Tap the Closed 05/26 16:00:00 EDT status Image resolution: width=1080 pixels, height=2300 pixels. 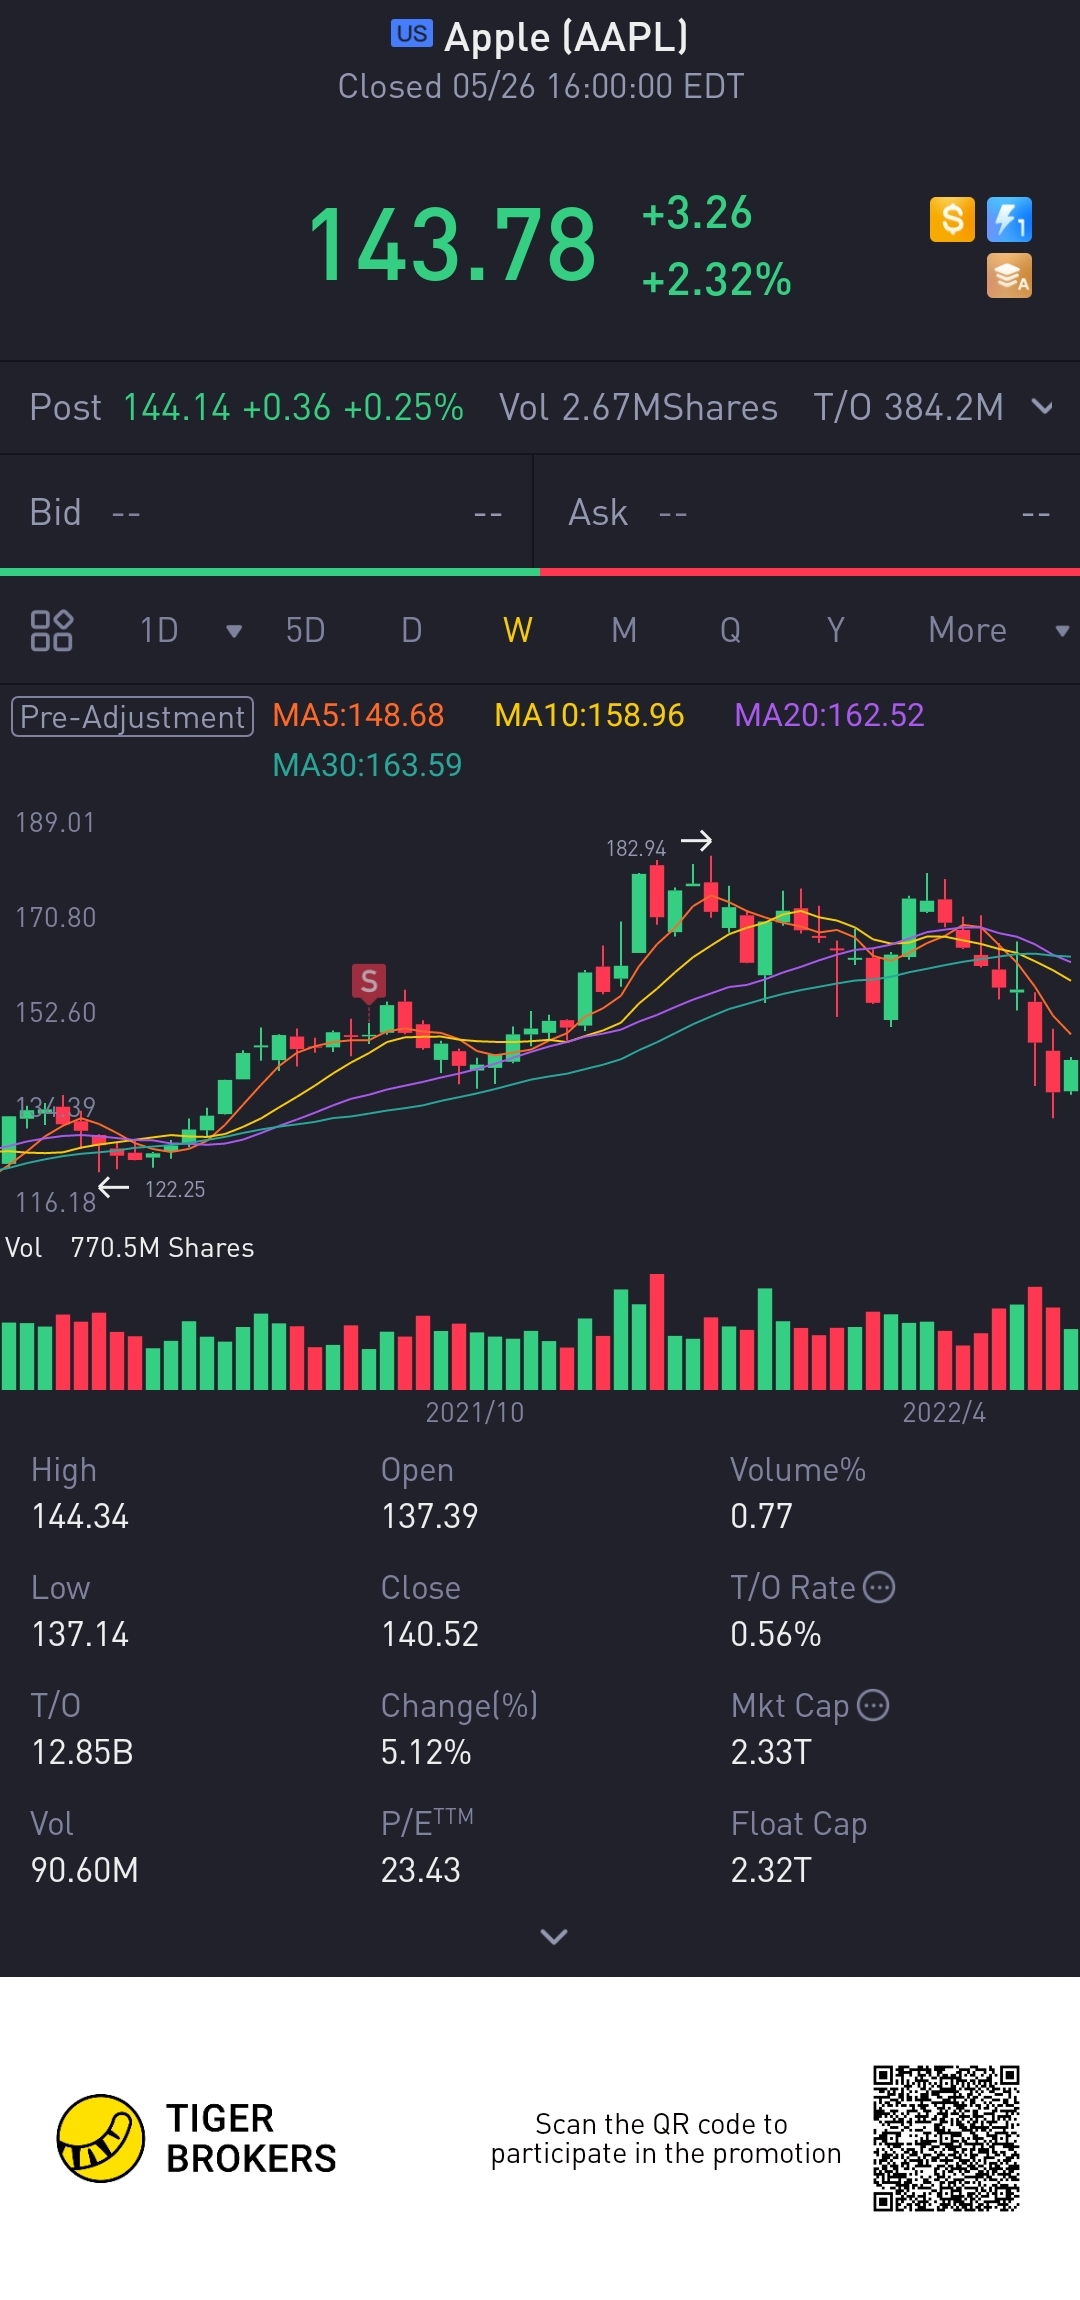541,87
